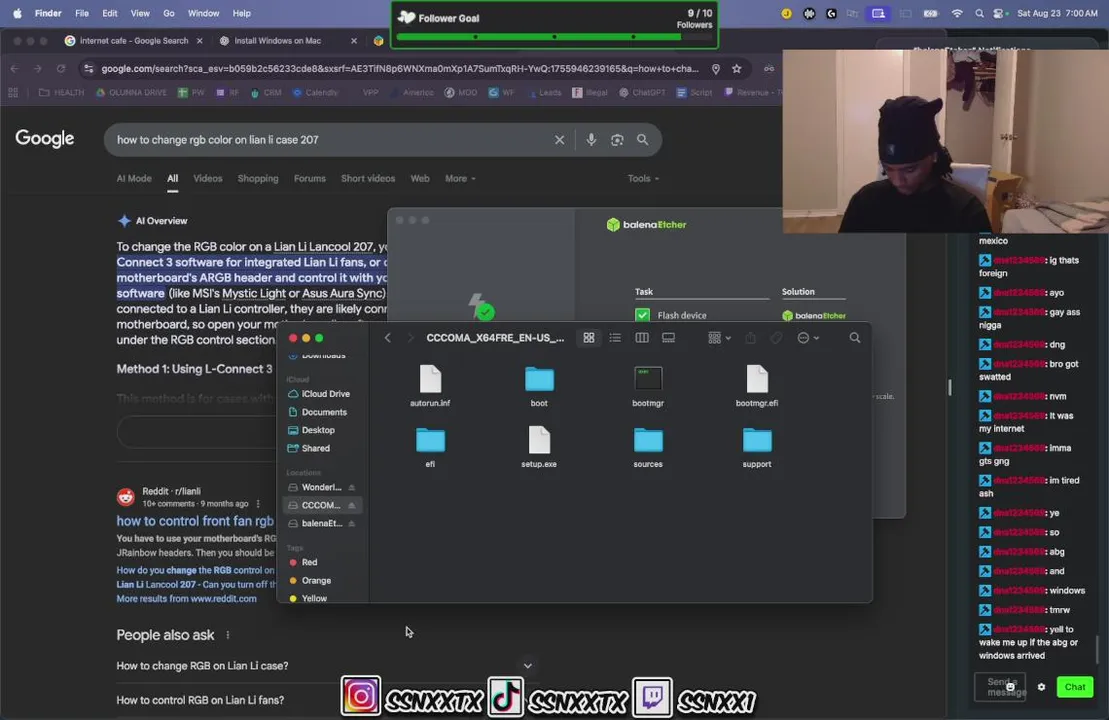The height and width of the screenshot is (720, 1109).
Task: Open the Edit menu in menu bar
Action: tap(110, 13)
